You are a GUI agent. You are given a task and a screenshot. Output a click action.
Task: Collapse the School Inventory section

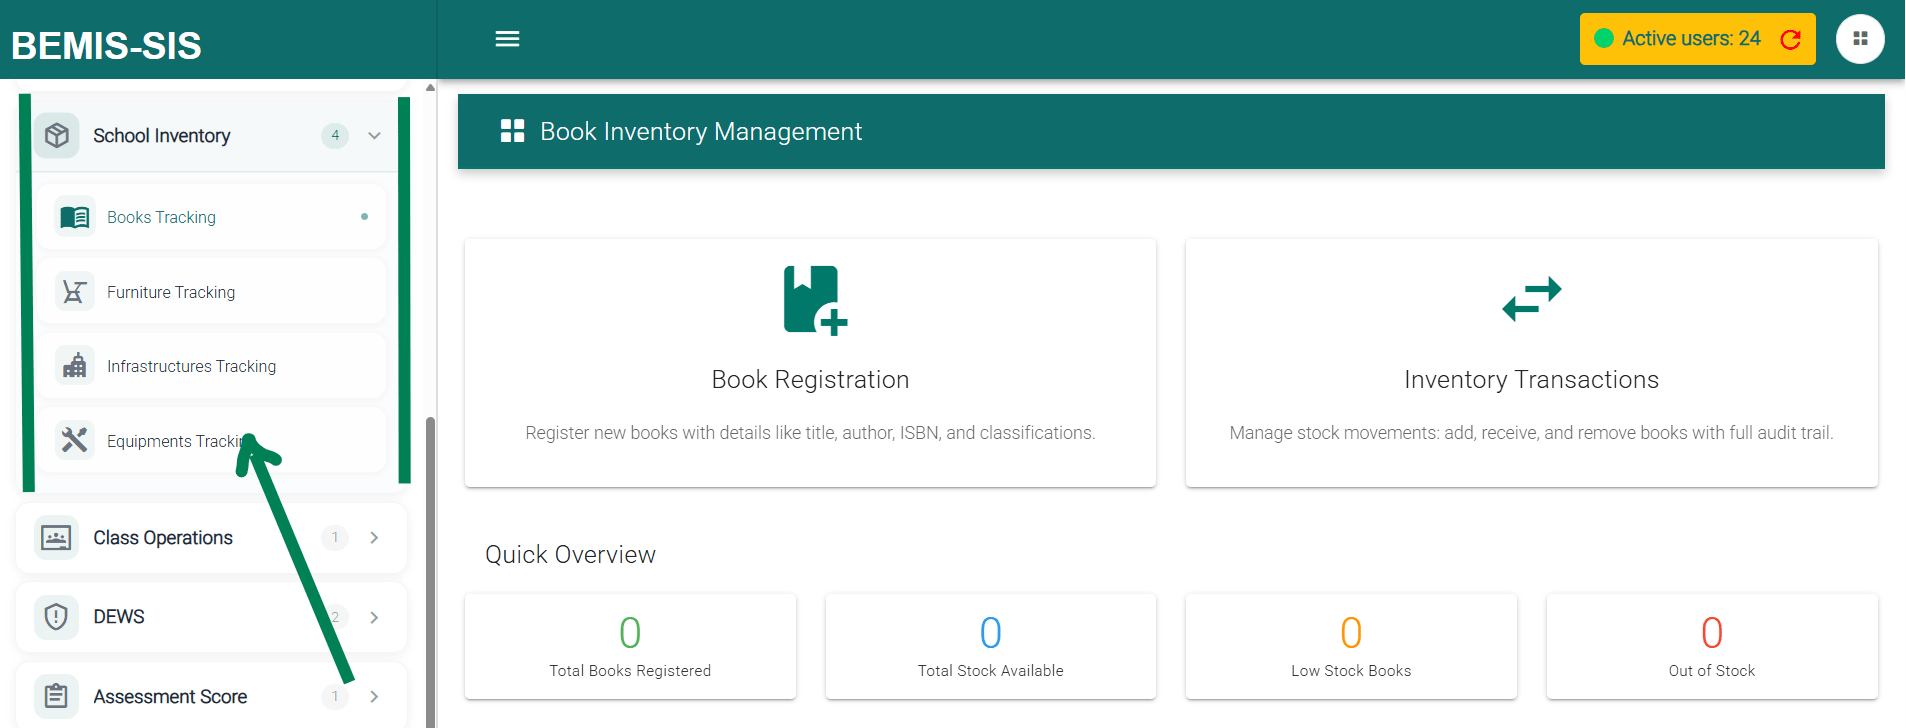pos(374,135)
